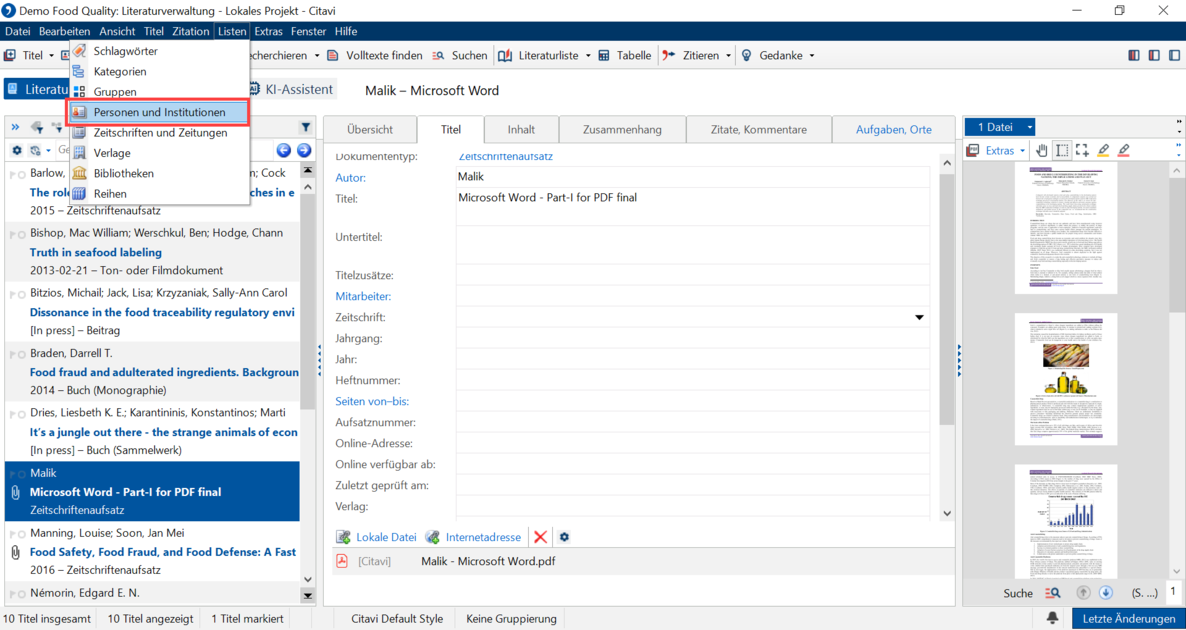
Task: Choose Kategorien from the Listen menu
Action: (x=160, y=72)
